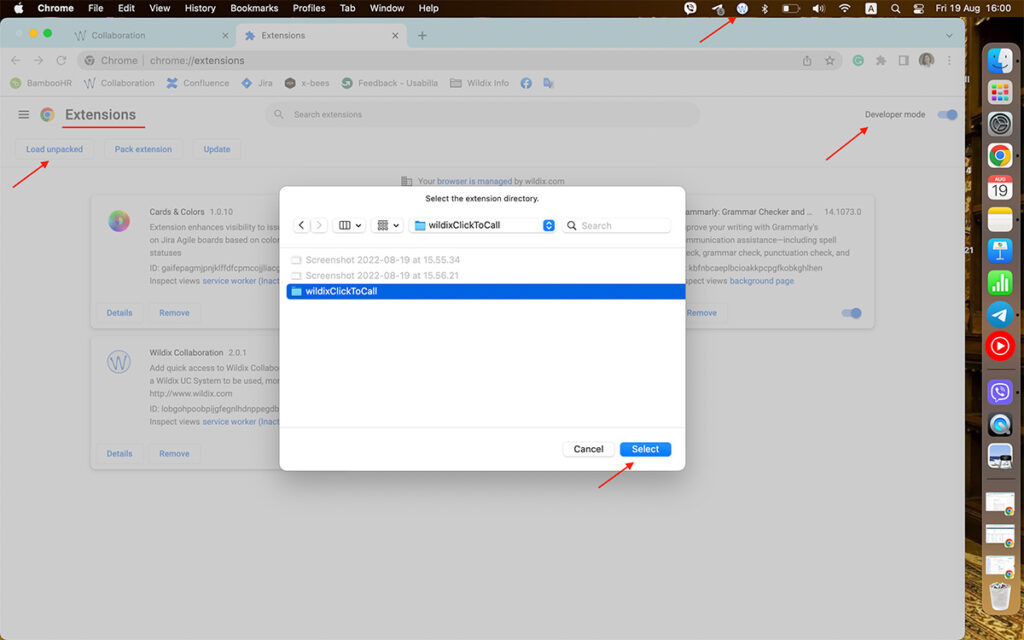Click the Cancel button in dialog
The height and width of the screenshot is (640, 1024).
pos(588,449)
